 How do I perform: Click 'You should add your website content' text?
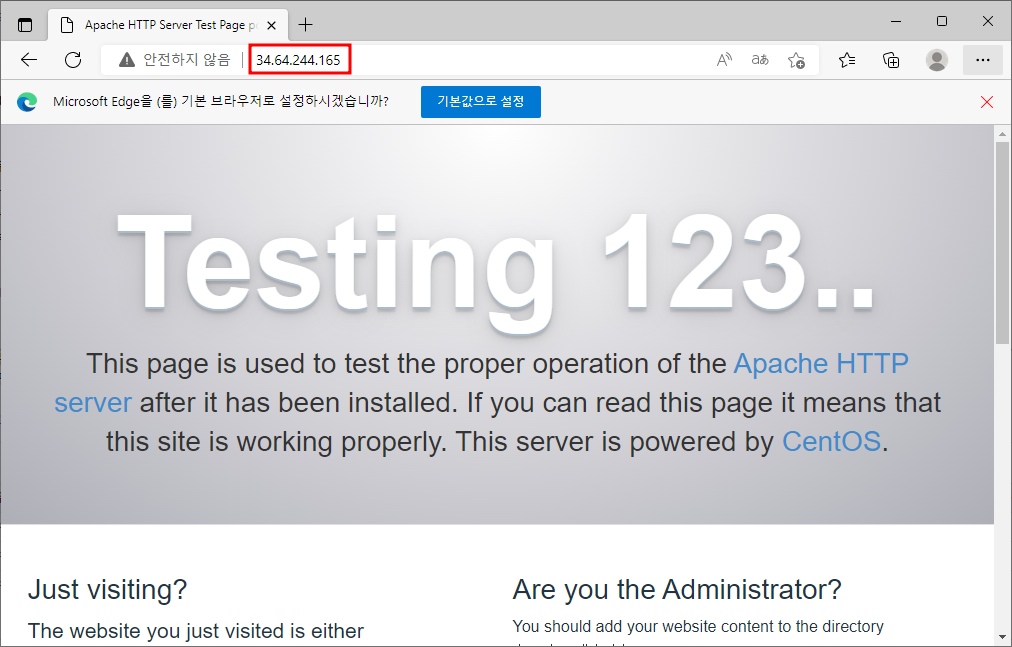click(x=698, y=626)
